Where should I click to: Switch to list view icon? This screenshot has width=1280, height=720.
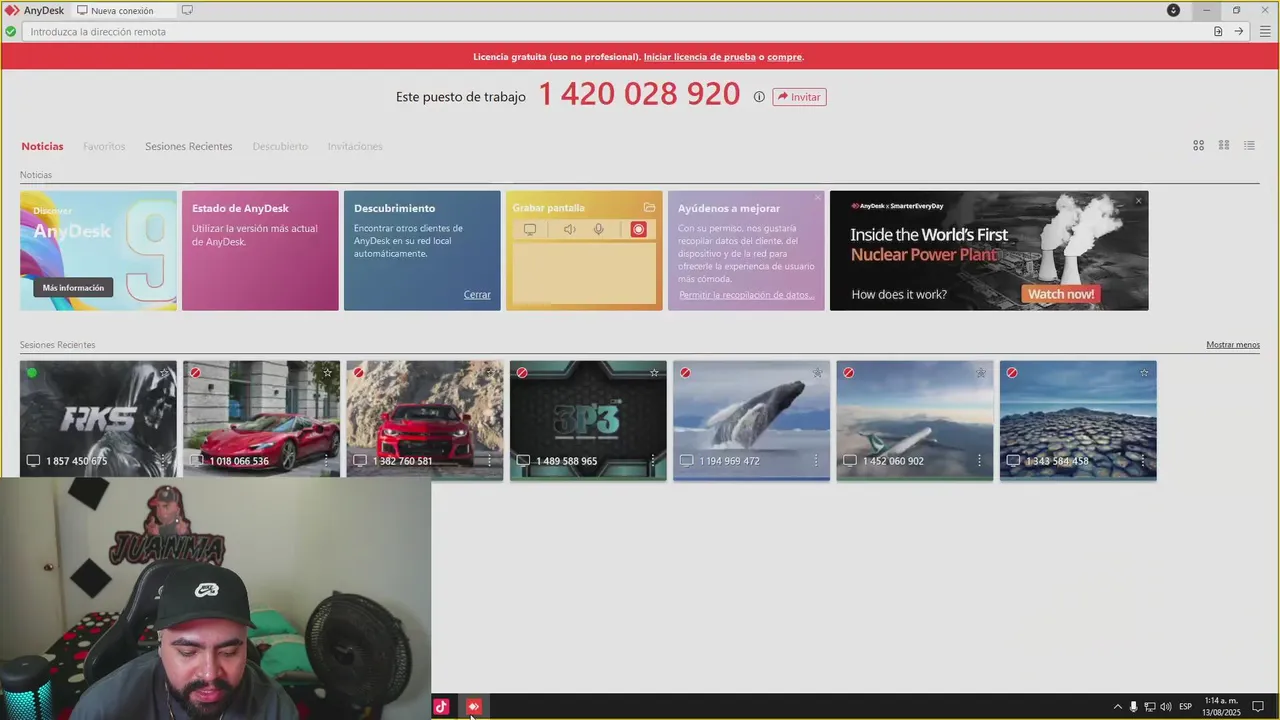tap(1249, 145)
